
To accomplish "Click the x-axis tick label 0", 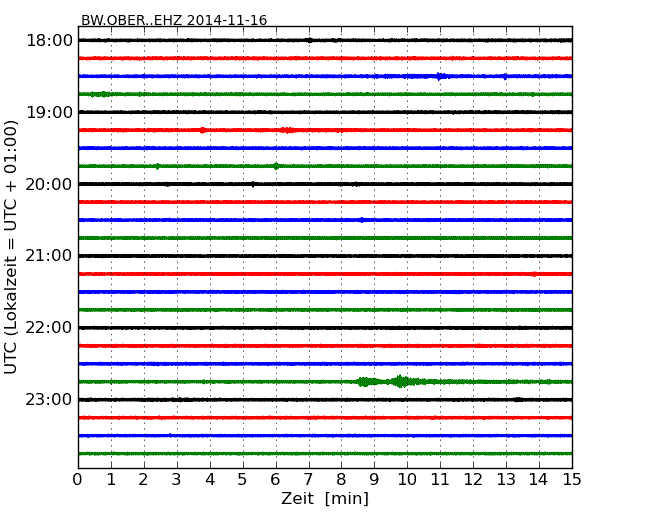I will click(78, 480).
